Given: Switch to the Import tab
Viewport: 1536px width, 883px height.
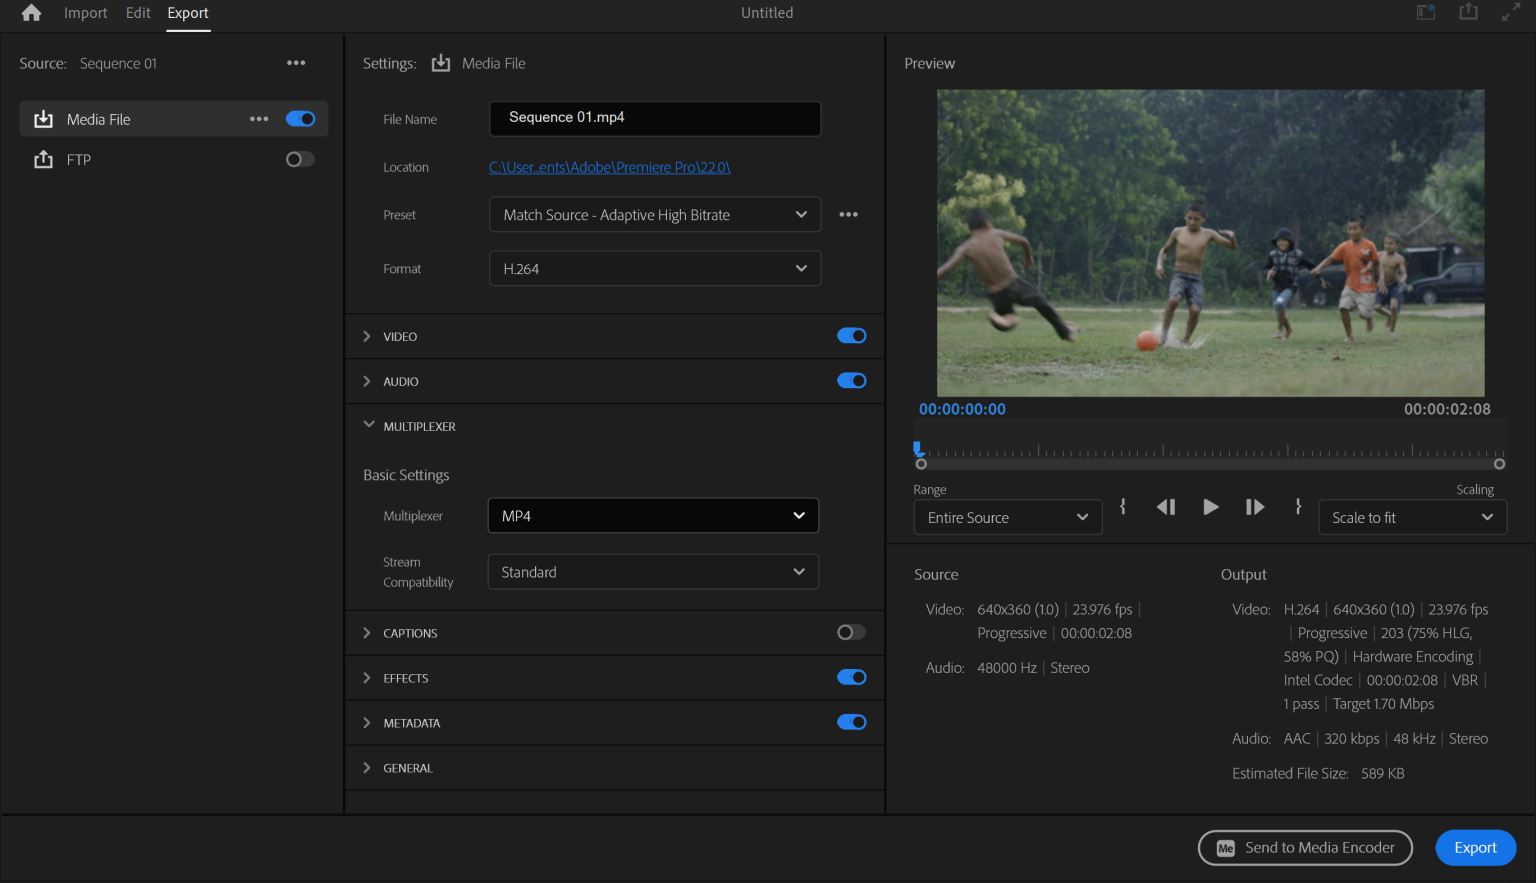Looking at the screenshot, I should click(x=85, y=13).
